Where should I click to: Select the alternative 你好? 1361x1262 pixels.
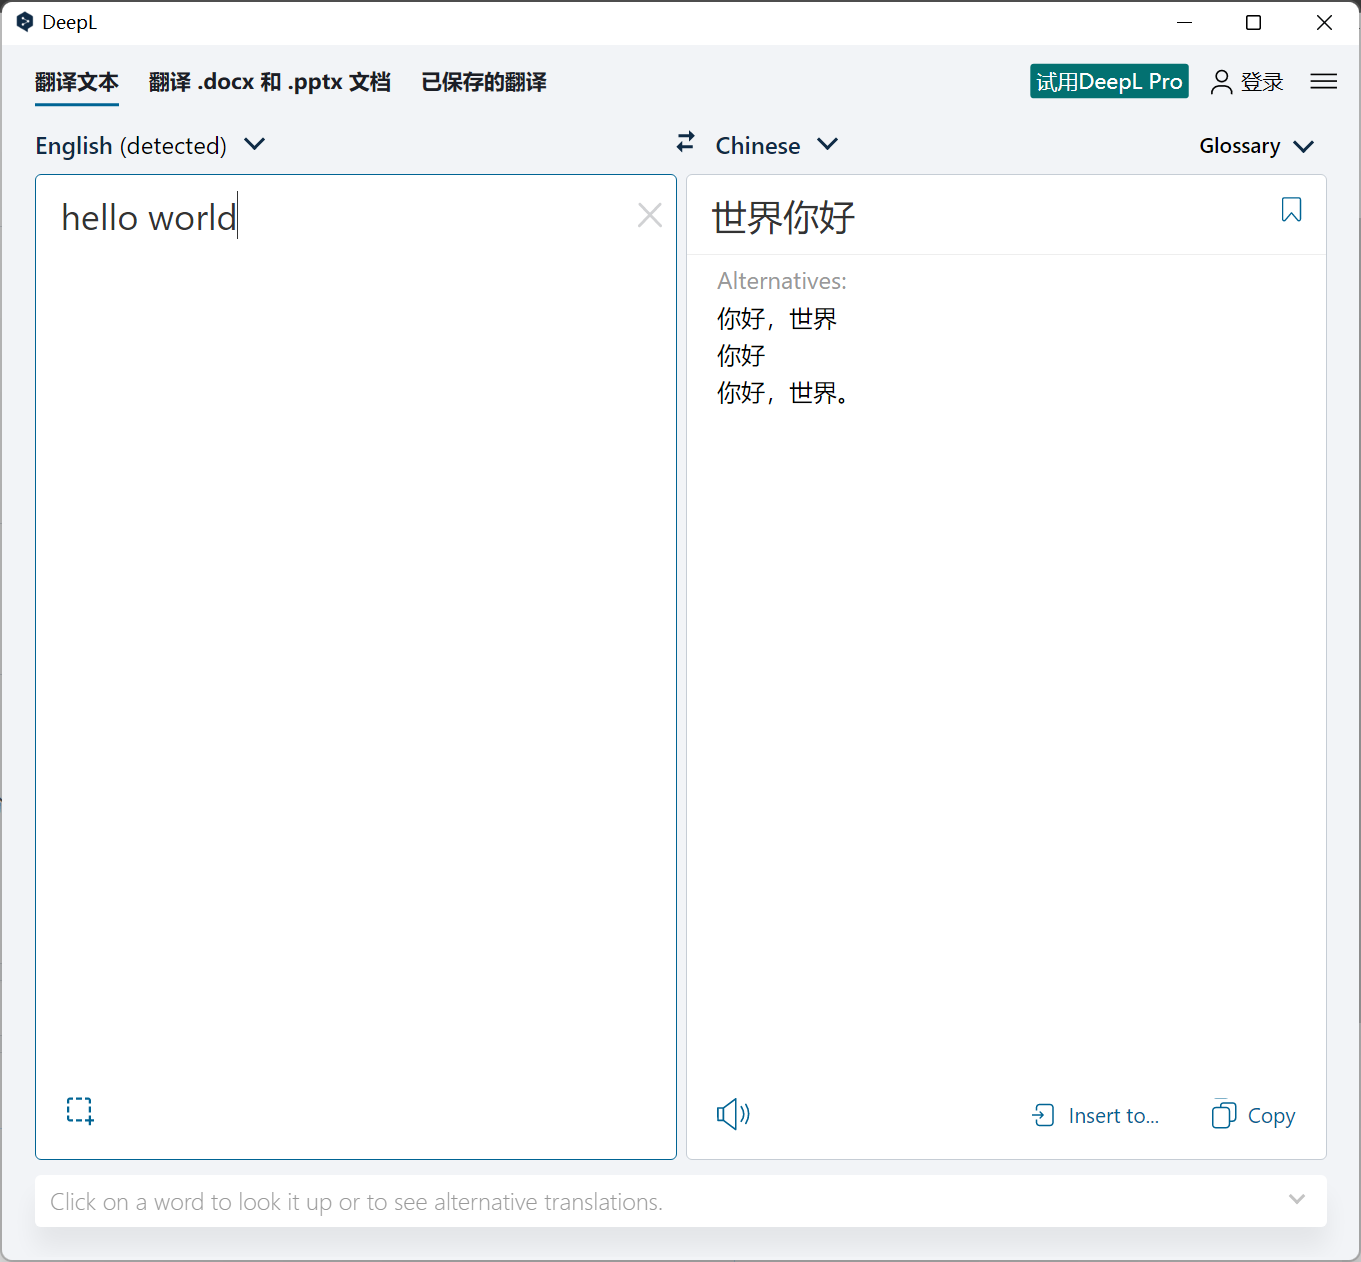[x=741, y=356]
